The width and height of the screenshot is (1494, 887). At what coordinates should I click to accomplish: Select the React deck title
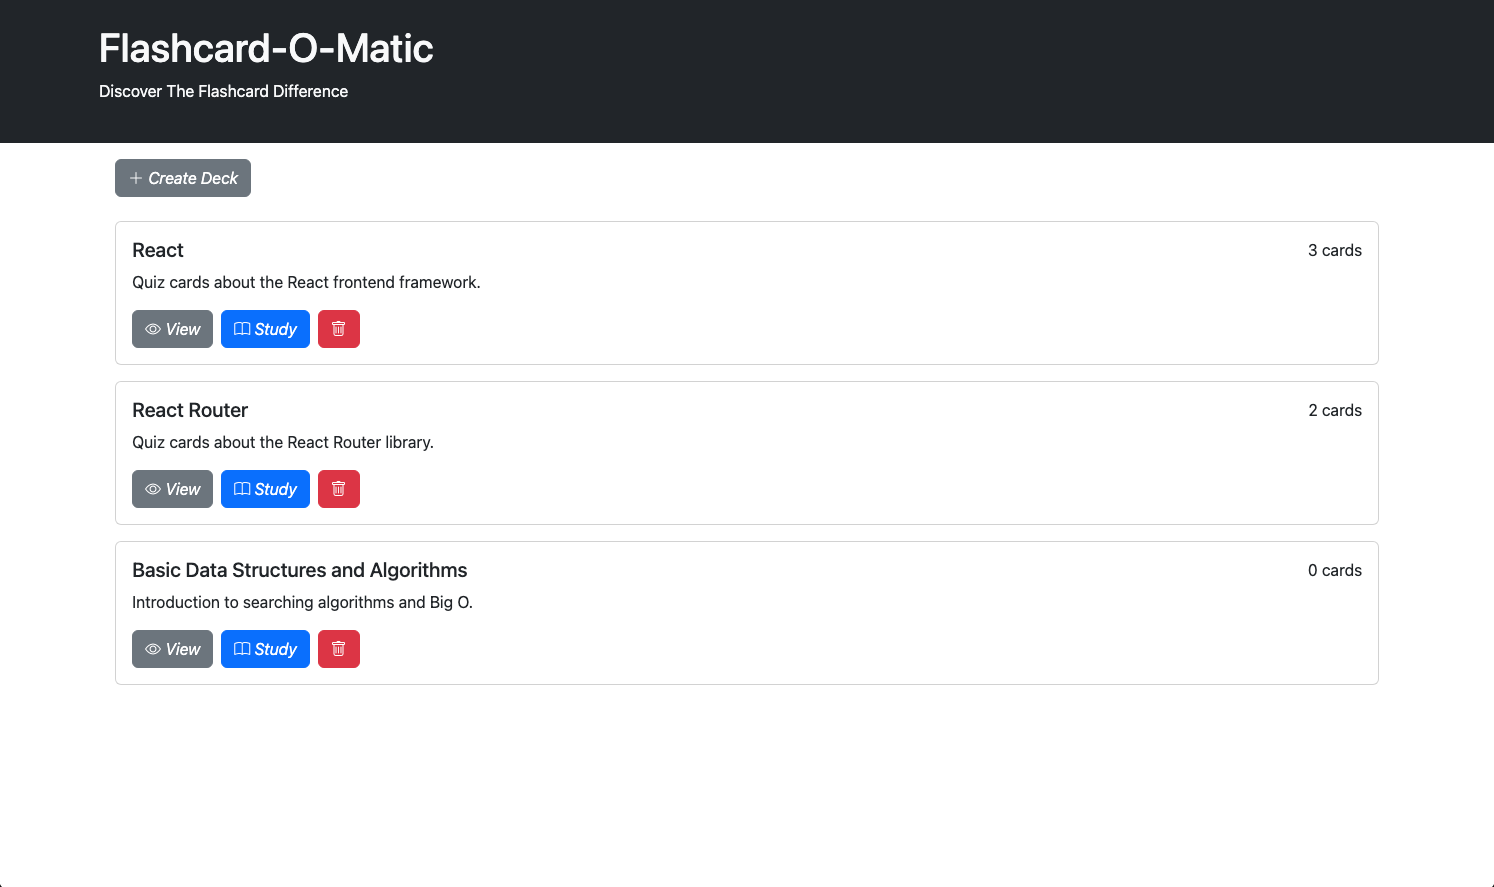(x=158, y=250)
